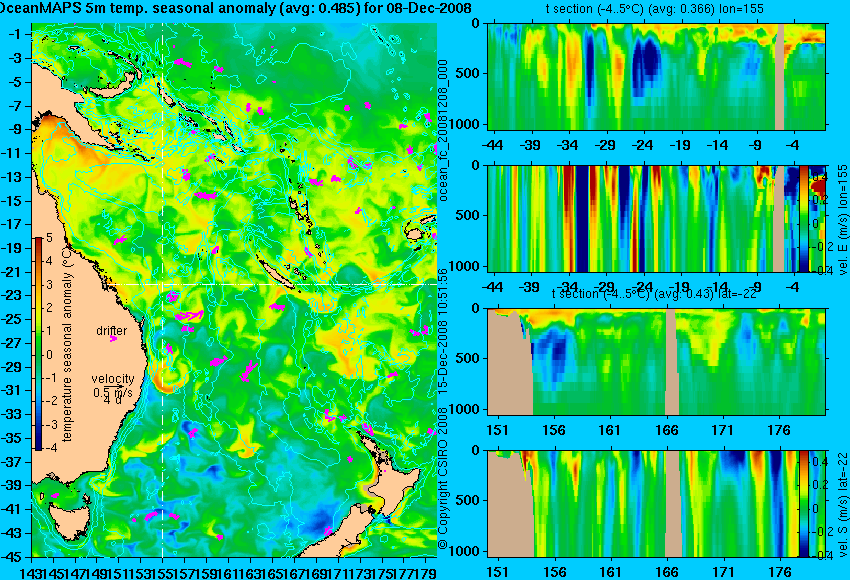Click the '5' value on temperature colorbar
This screenshot has height=580, width=850.
tap(49, 237)
